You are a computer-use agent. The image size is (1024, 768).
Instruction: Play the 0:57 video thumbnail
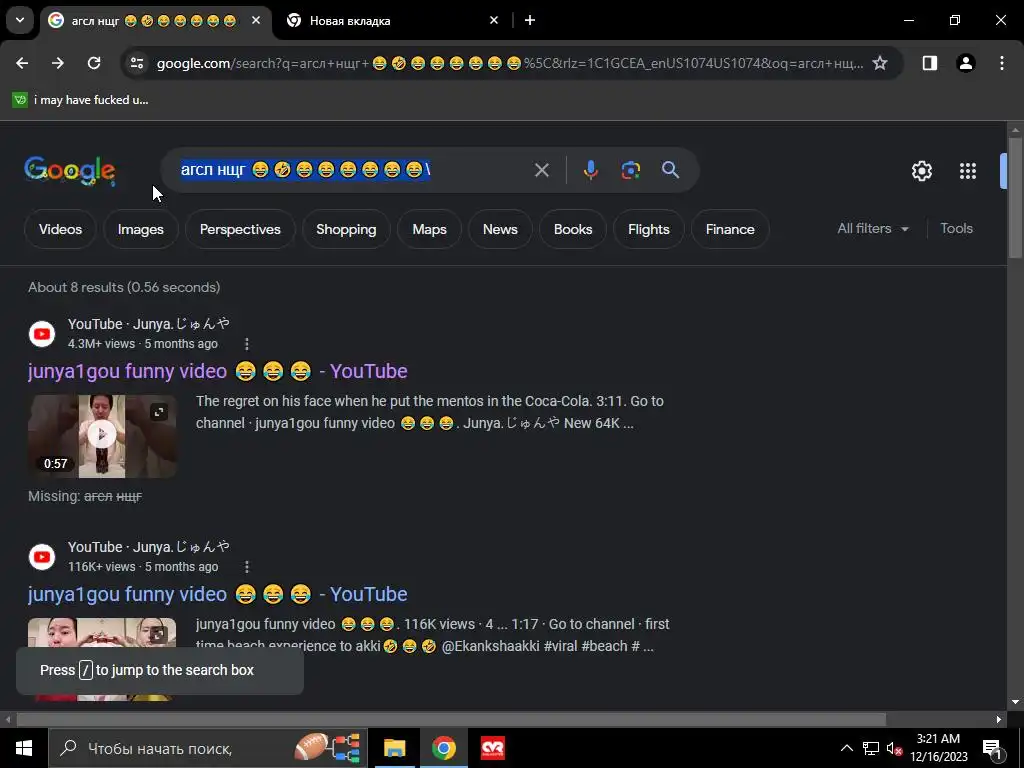tap(102, 436)
